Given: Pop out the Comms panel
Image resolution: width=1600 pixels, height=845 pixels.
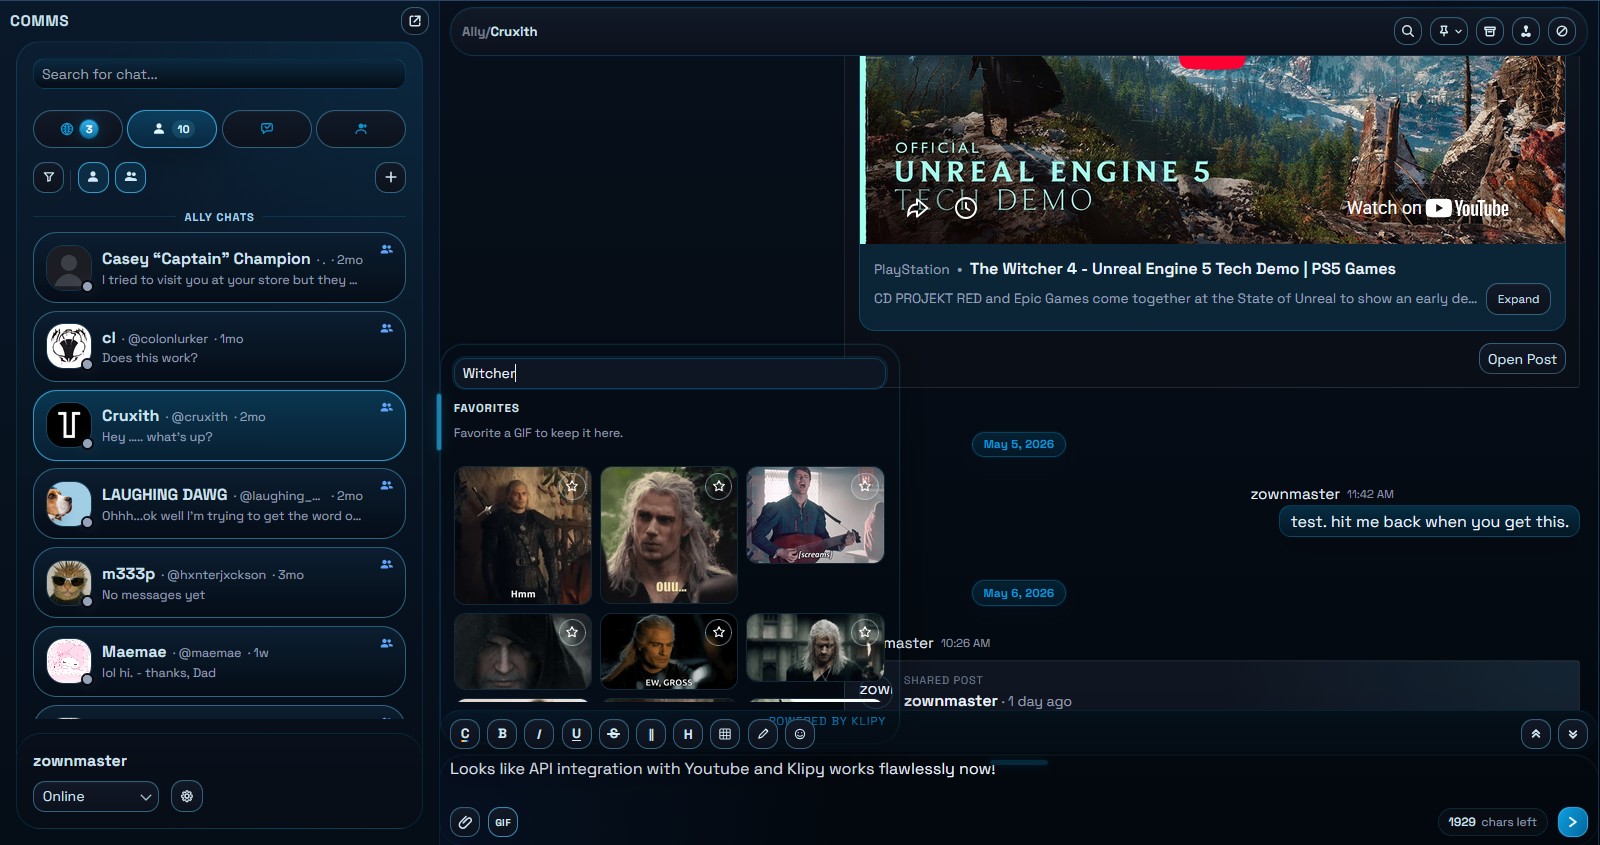Looking at the screenshot, I should [x=415, y=20].
